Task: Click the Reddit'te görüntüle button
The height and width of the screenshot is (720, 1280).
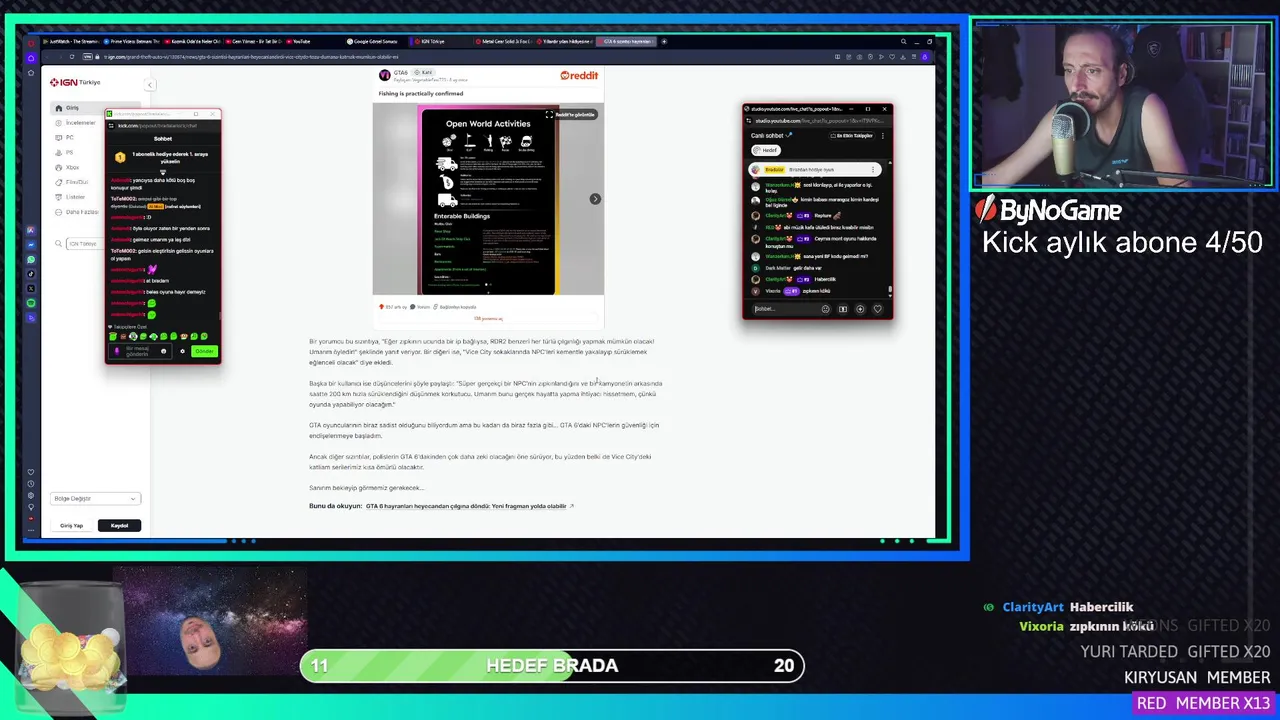Action: (575, 115)
